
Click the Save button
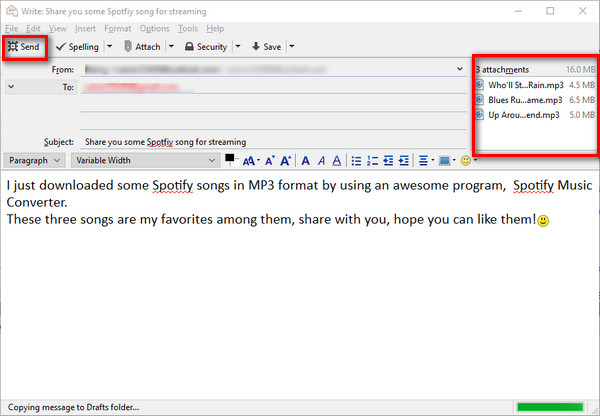tap(266, 47)
